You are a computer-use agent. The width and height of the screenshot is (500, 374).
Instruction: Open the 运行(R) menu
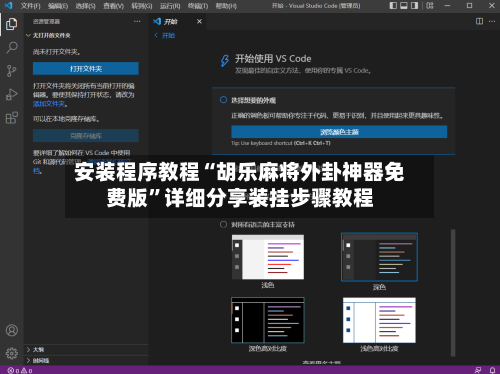point(170,6)
